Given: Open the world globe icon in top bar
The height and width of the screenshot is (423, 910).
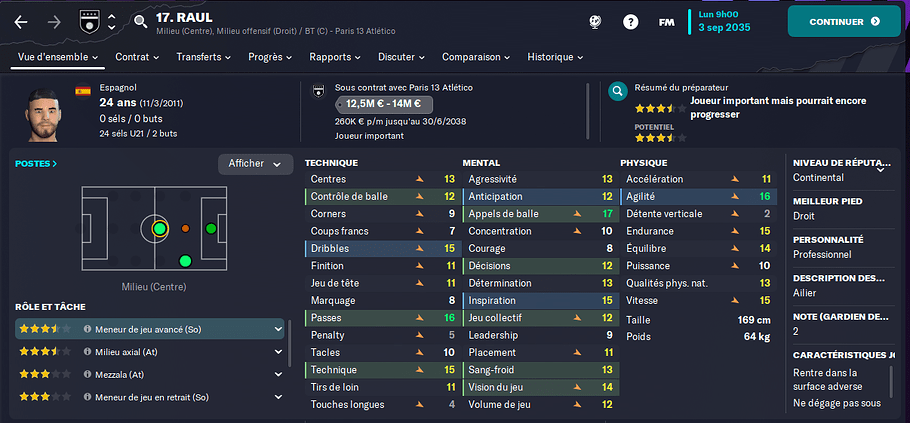Looking at the screenshot, I should click(x=595, y=22).
